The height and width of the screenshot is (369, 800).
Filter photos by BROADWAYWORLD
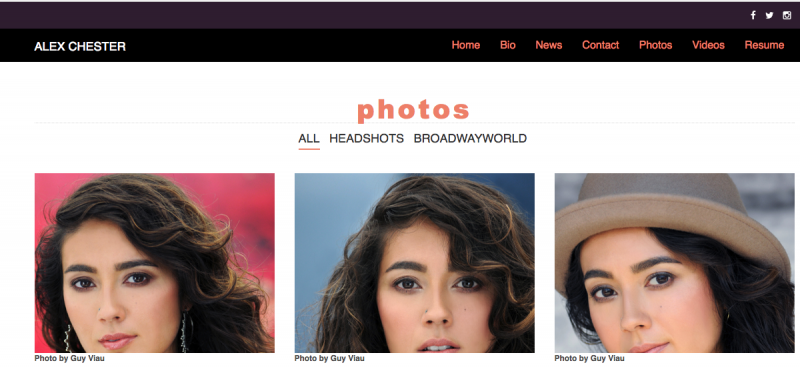click(x=470, y=138)
